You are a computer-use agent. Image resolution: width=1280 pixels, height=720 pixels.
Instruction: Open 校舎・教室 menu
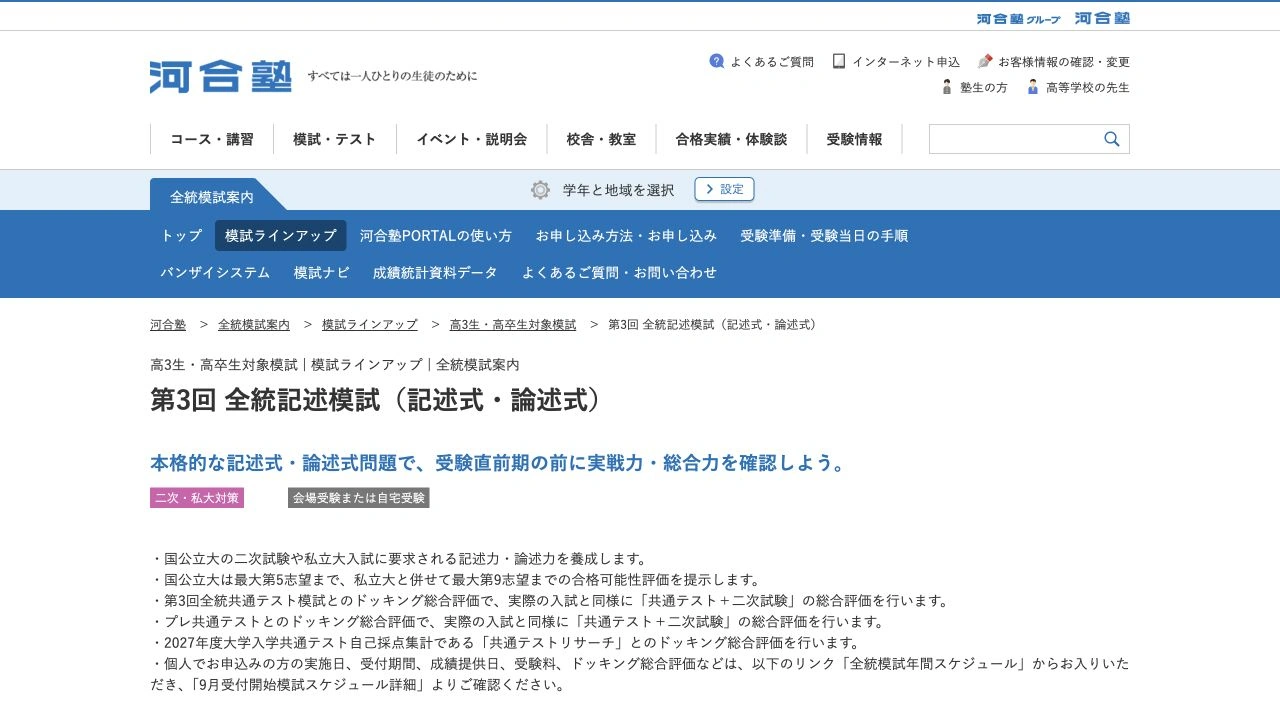601,139
